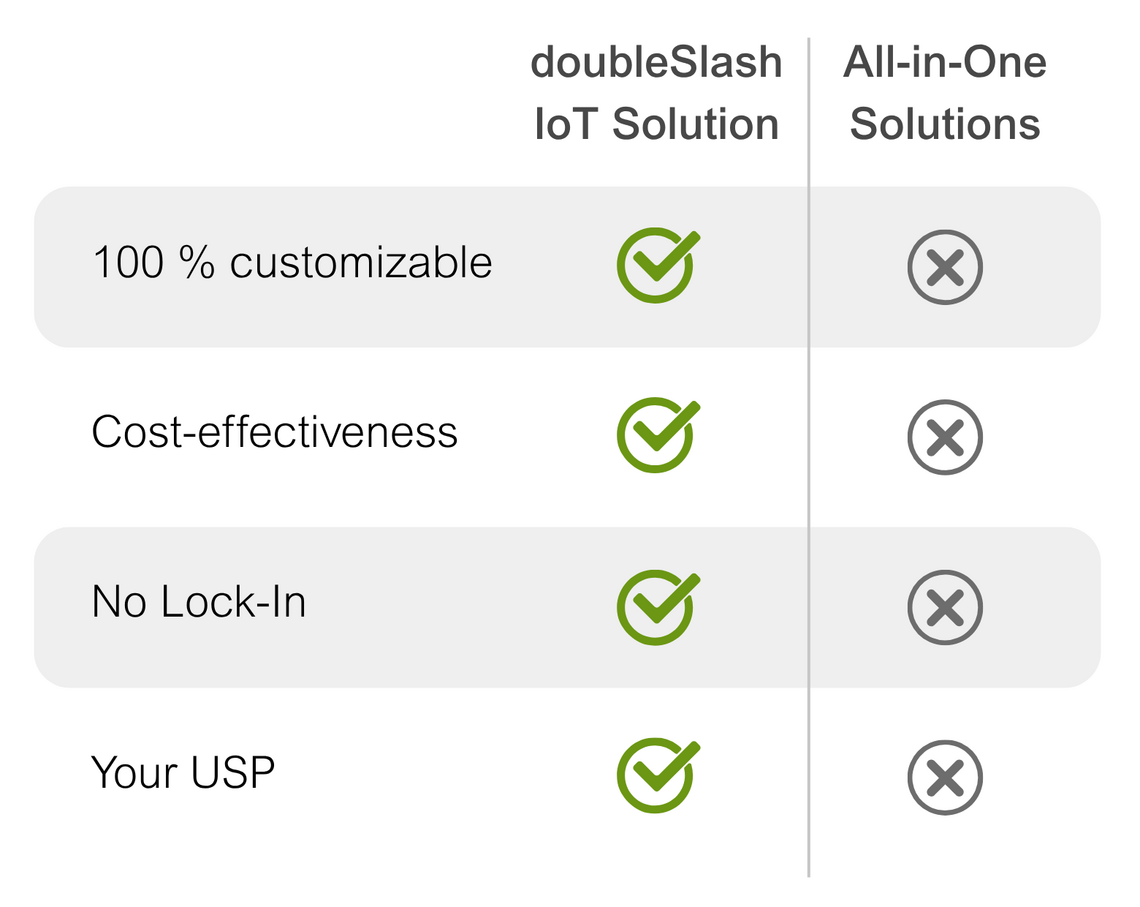Select the All-in-One Solutions column header
The image size is (1140, 907).
(945, 93)
